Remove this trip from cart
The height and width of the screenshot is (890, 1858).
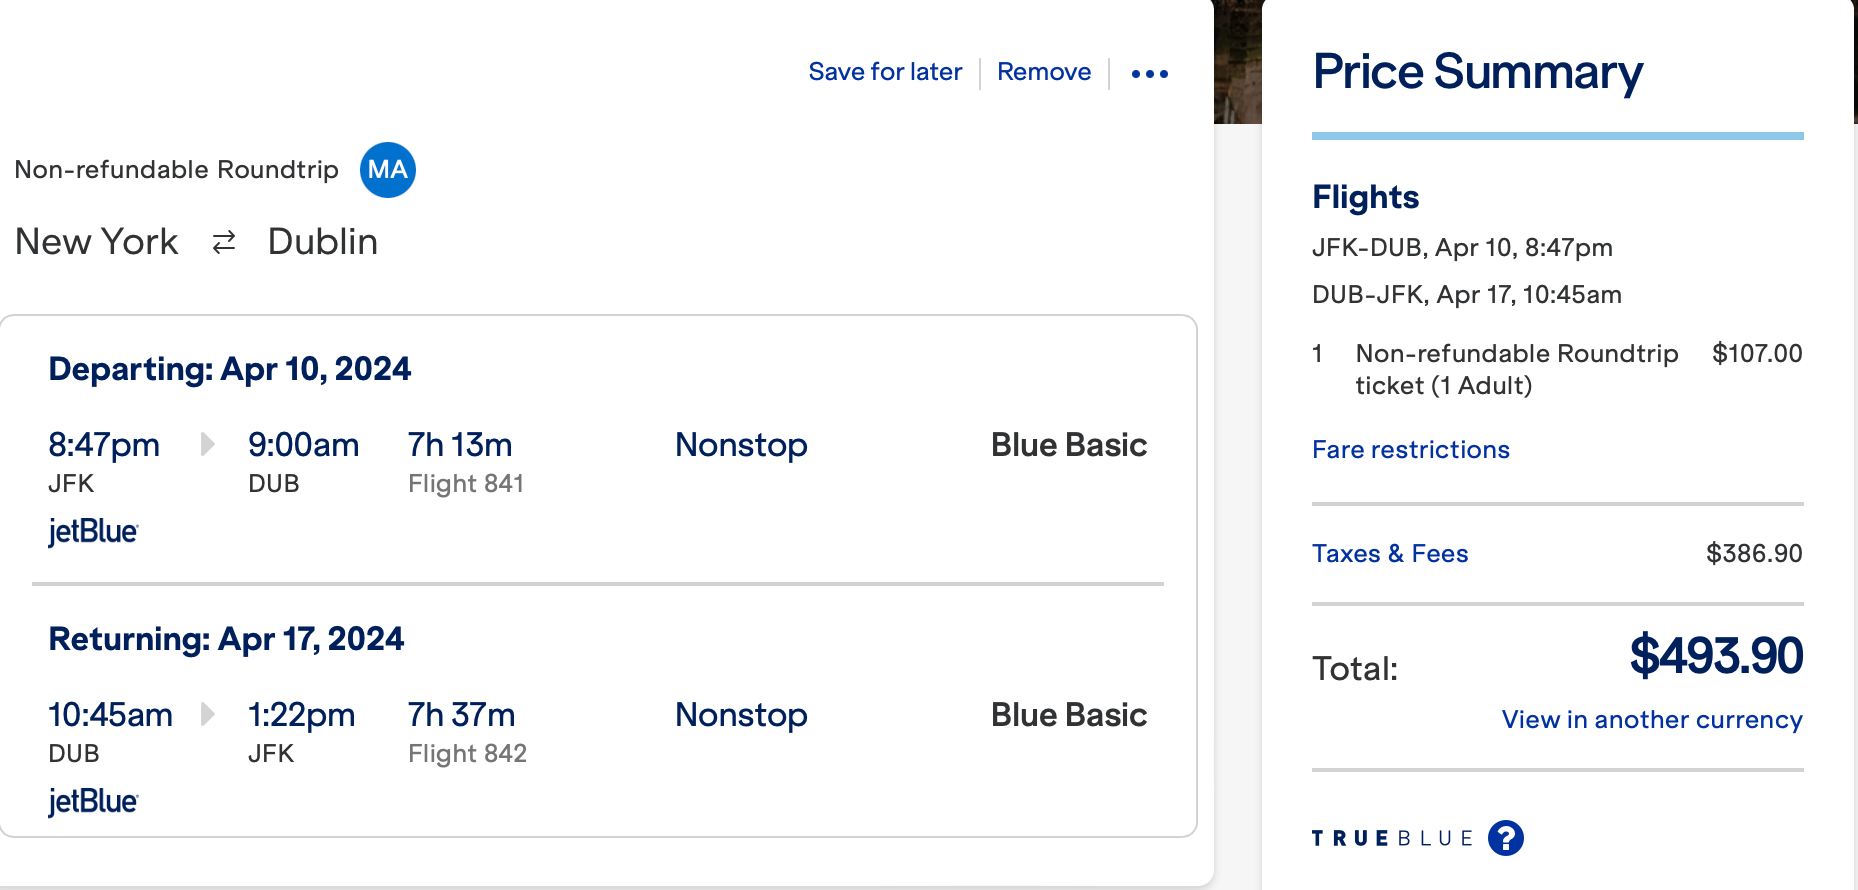point(1044,72)
